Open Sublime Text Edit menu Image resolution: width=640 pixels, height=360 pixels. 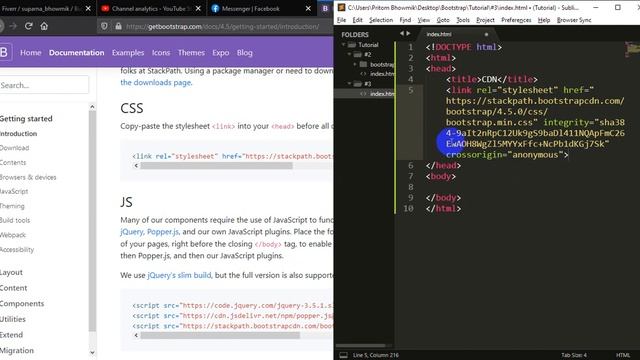tap(358, 20)
